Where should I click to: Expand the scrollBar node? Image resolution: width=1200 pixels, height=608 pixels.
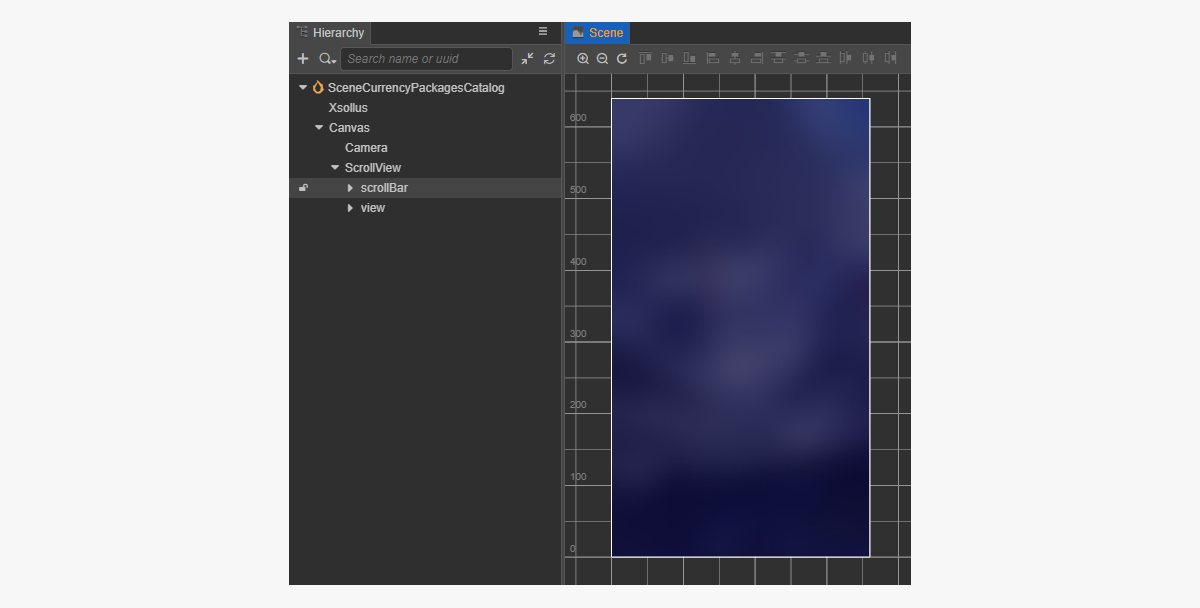pyautogui.click(x=350, y=188)
